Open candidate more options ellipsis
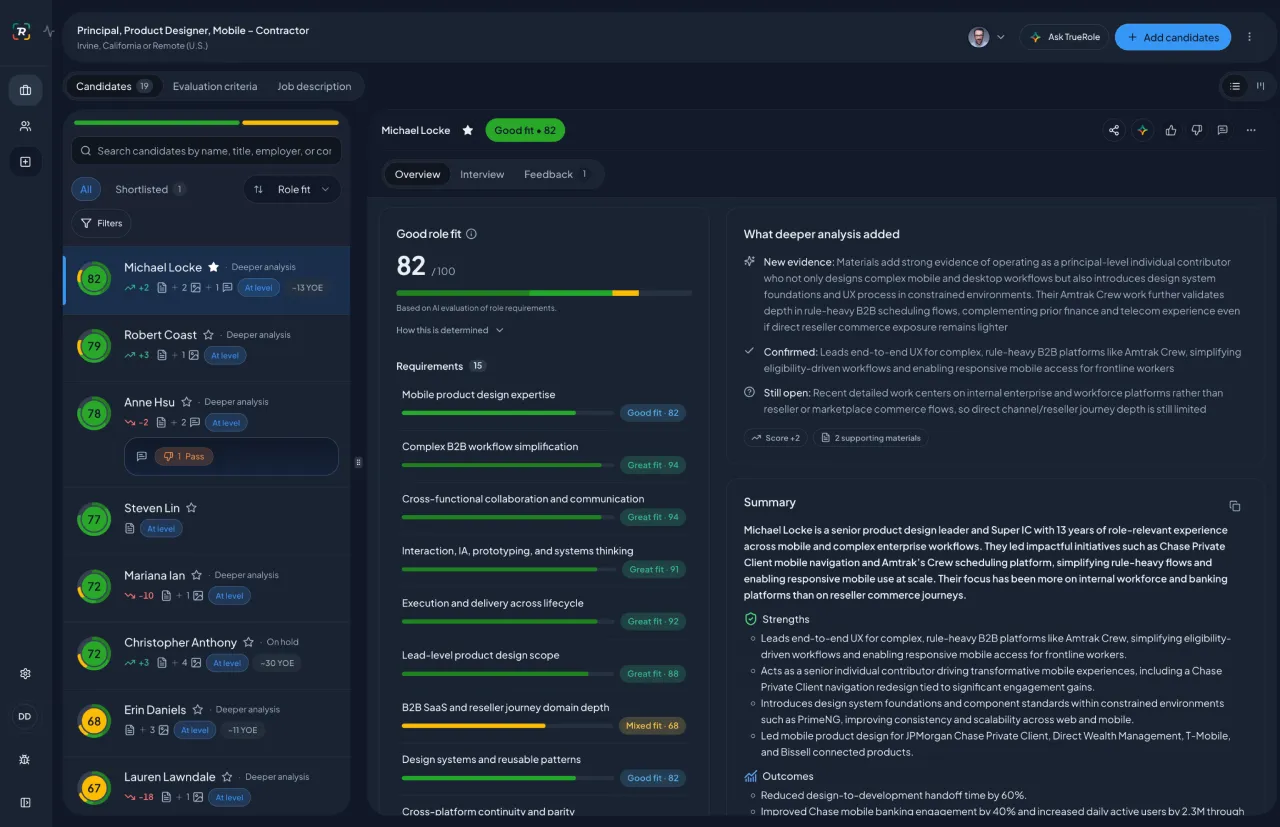This screenshot has height=827, width=1280. [1251, 130]
